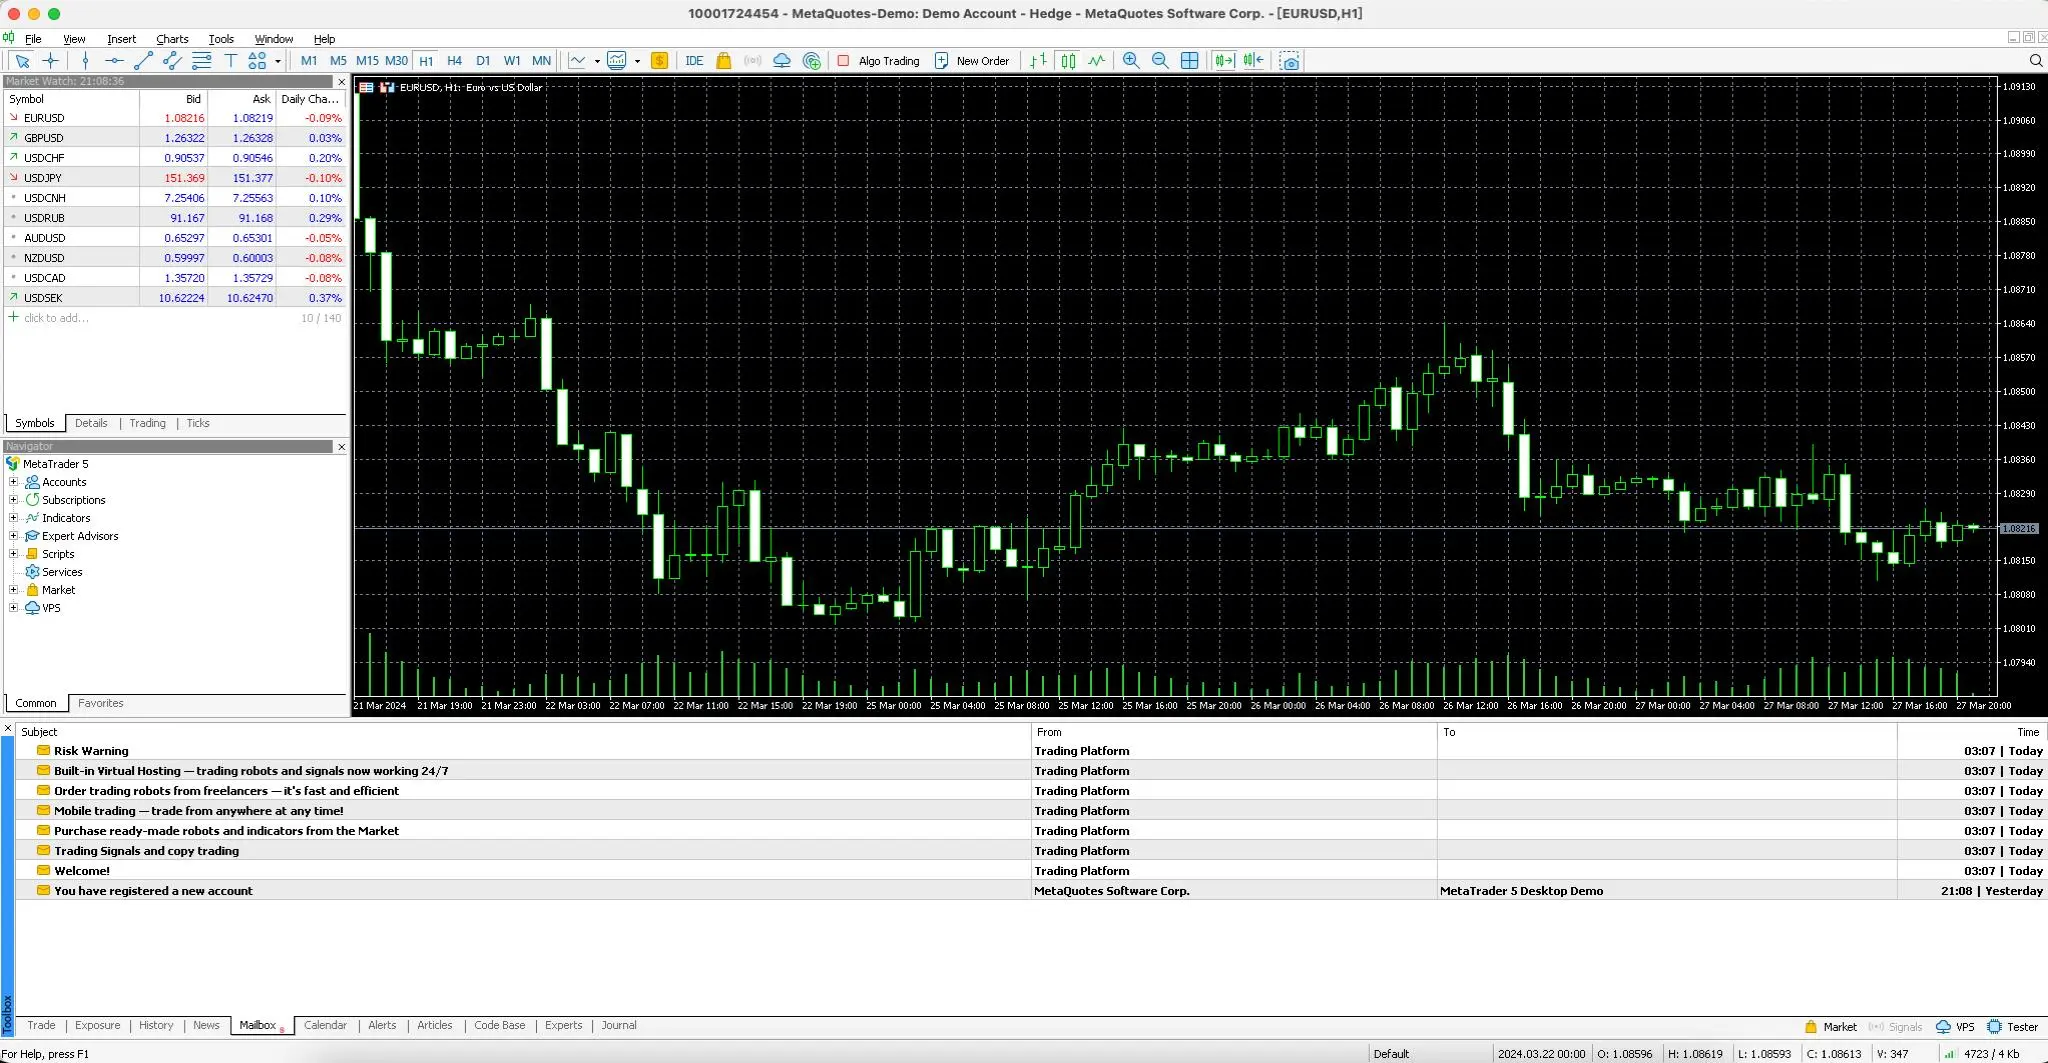Click the shapes objects icon

(257, 61)
